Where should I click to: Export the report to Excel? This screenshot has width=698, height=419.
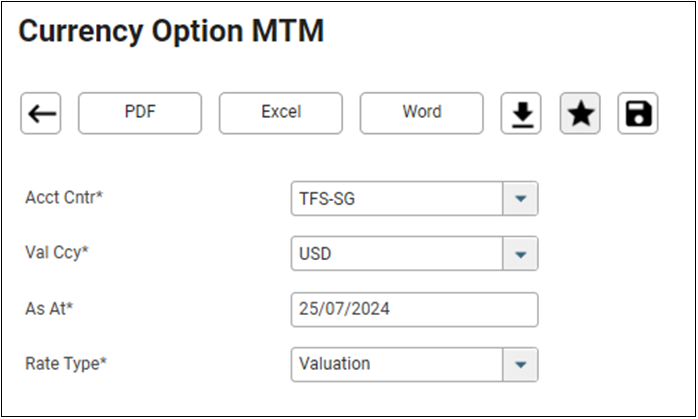(x=281, y=113)
